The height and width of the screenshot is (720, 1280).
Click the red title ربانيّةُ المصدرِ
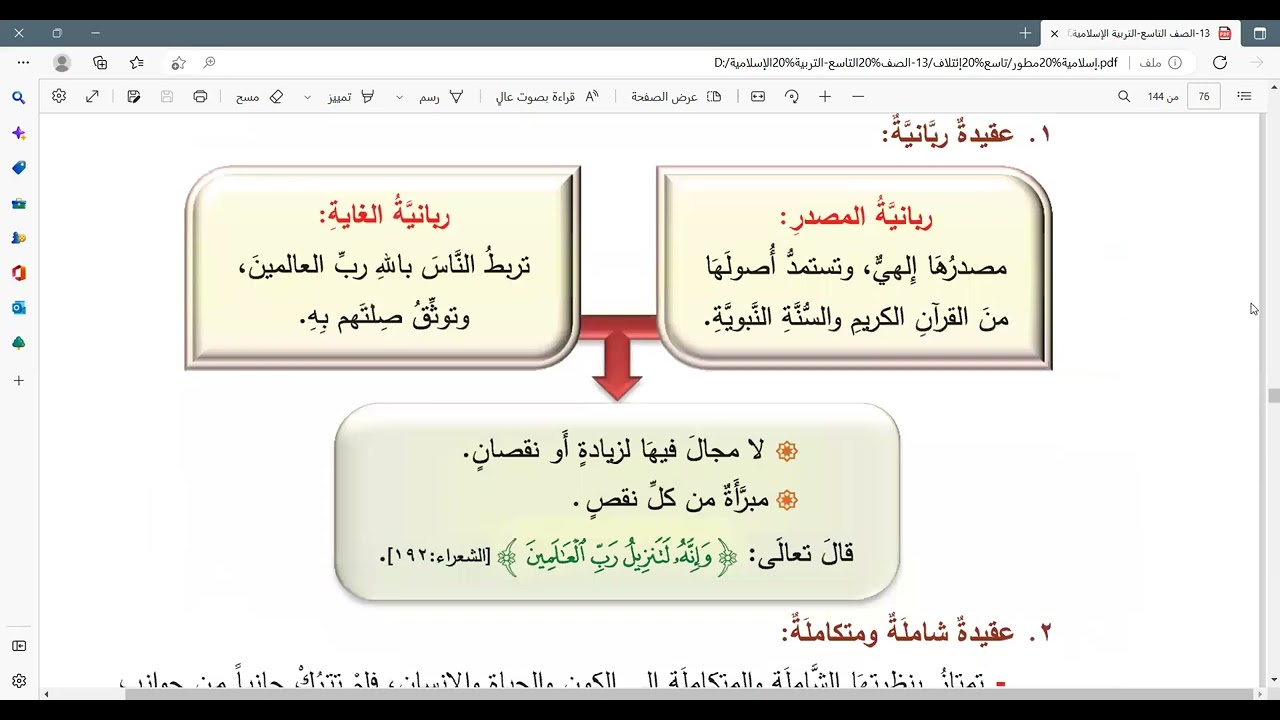click(856, 216)
